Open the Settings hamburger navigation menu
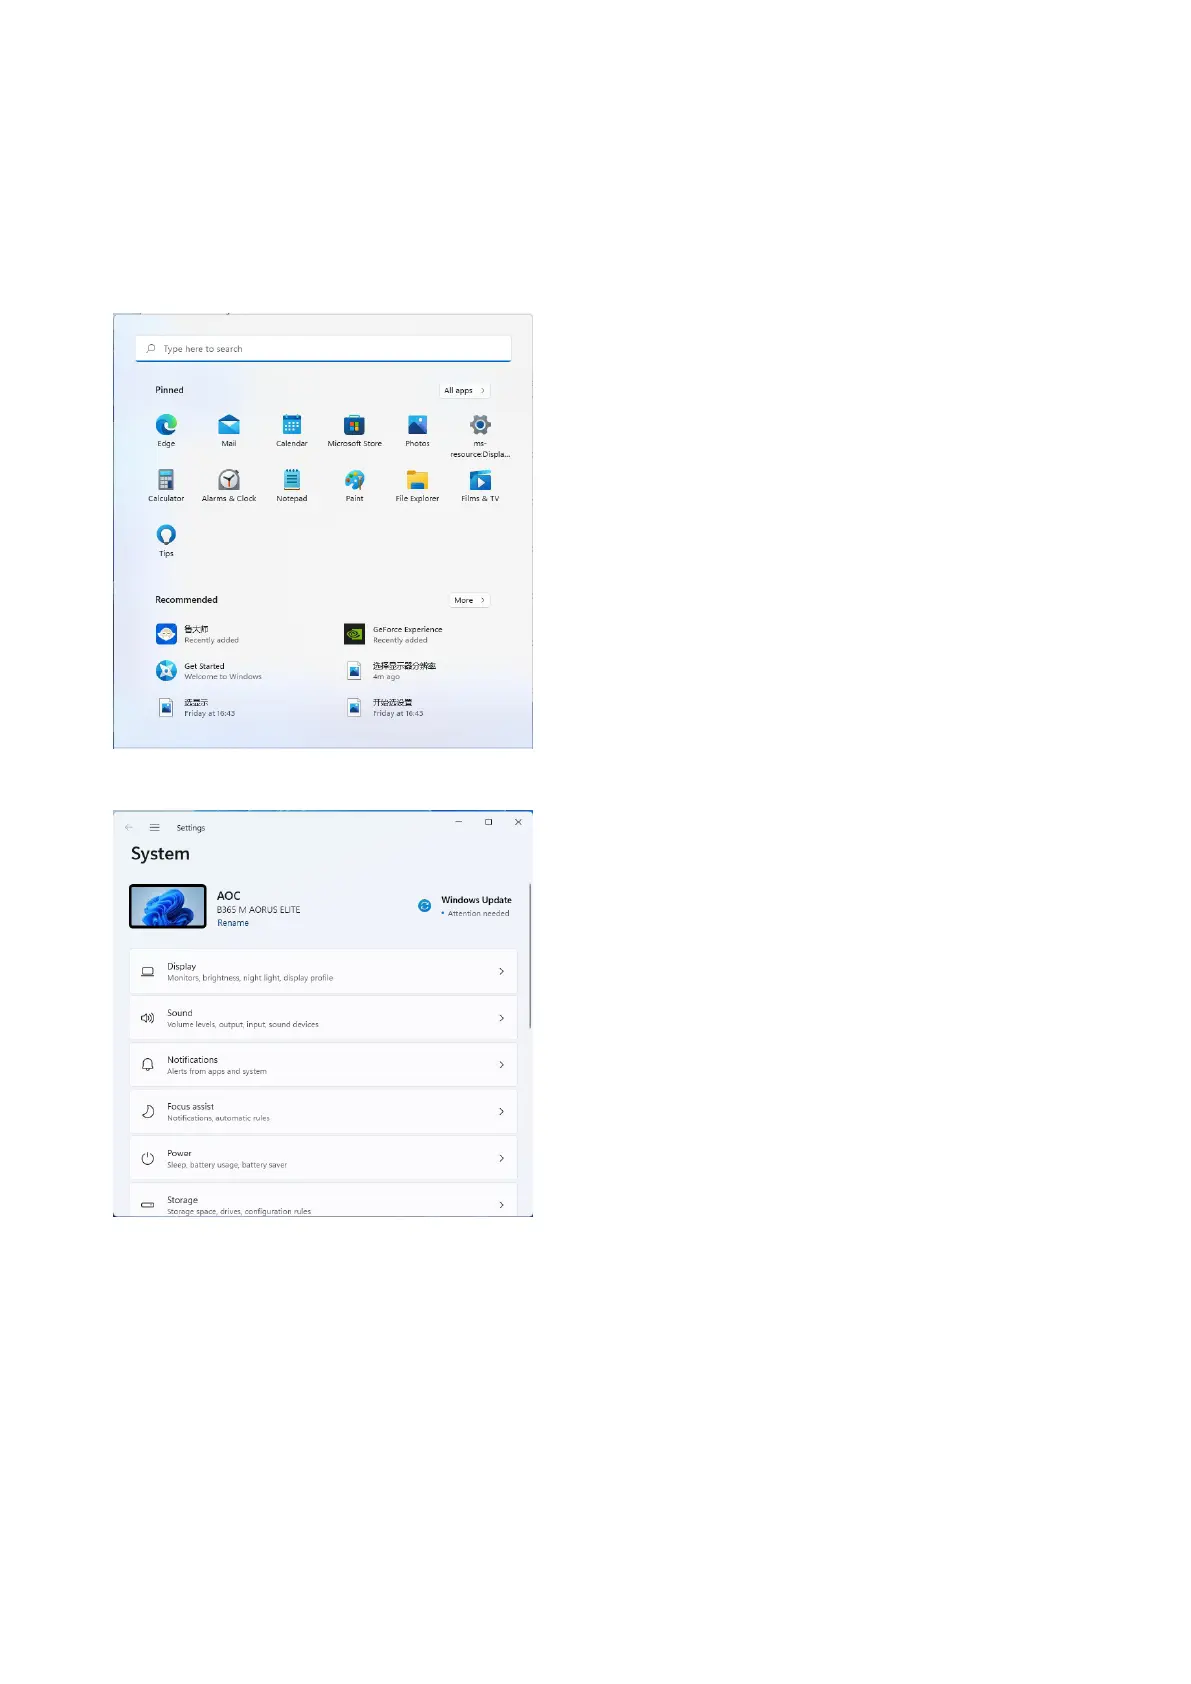1191x1684 pixels. (155, 828)
